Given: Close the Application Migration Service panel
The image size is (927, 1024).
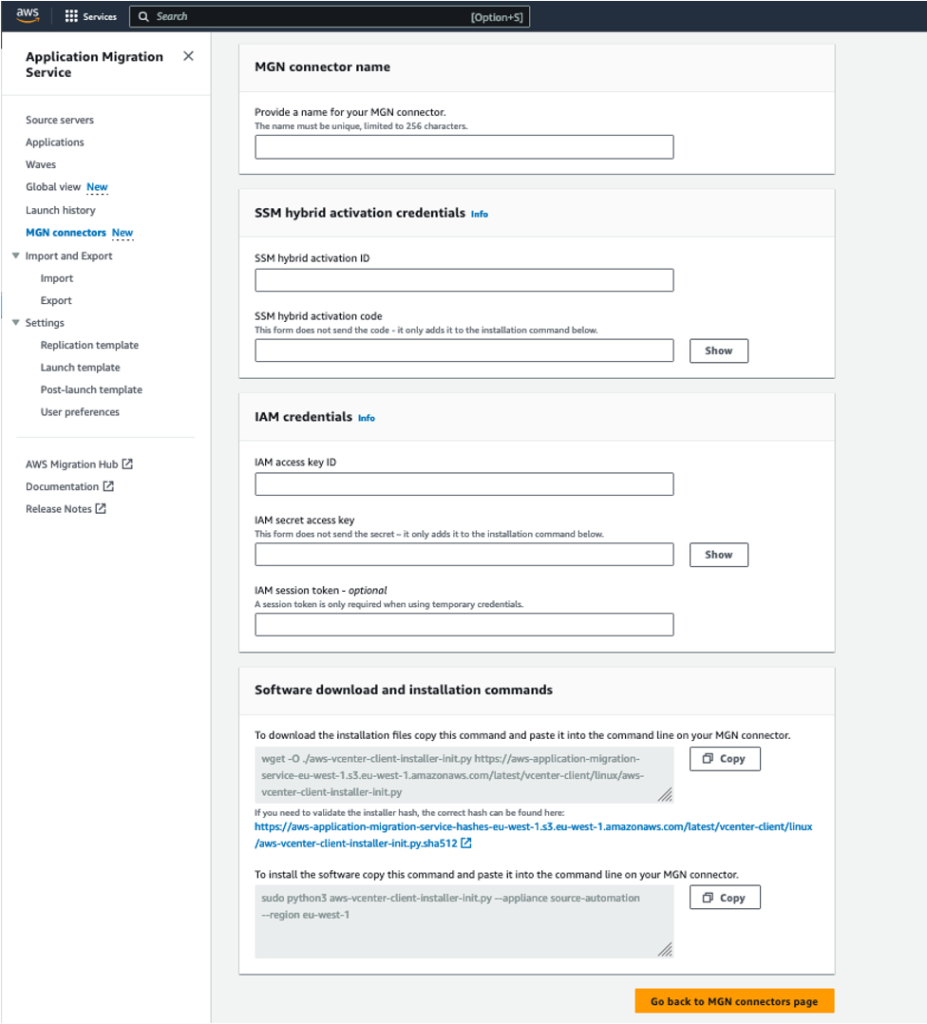Looking at the screenshot, I should click(187, 56).
